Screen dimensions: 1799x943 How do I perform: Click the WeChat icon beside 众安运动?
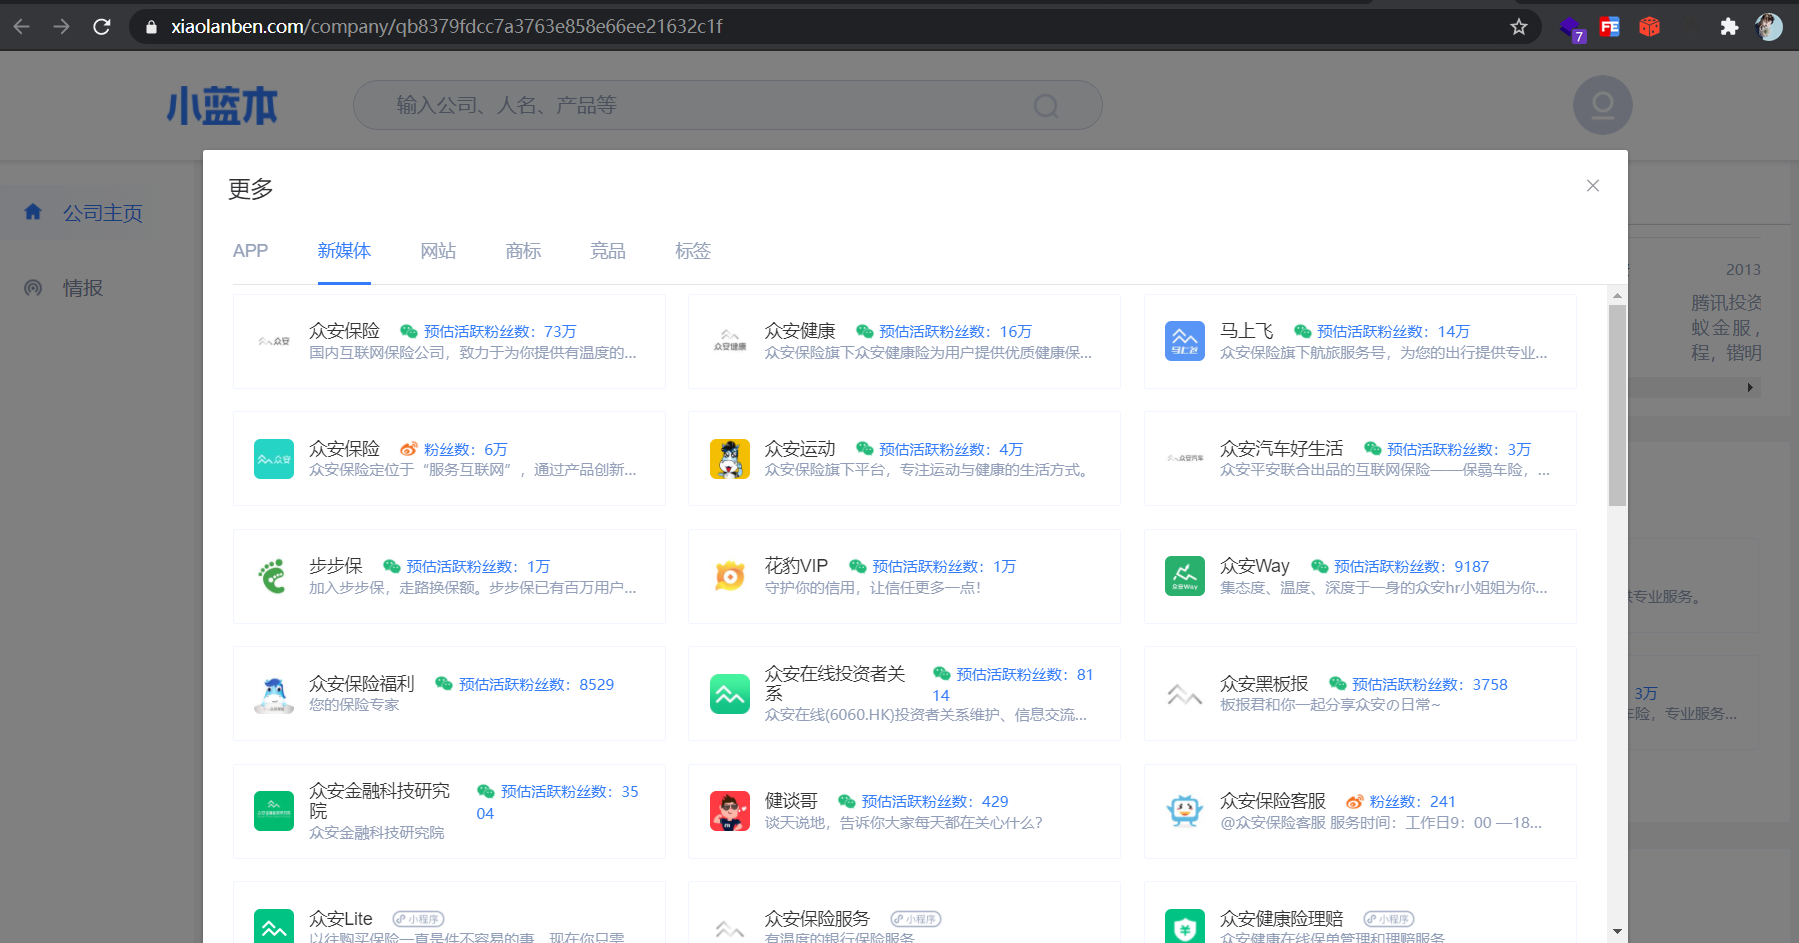point(865,449)
